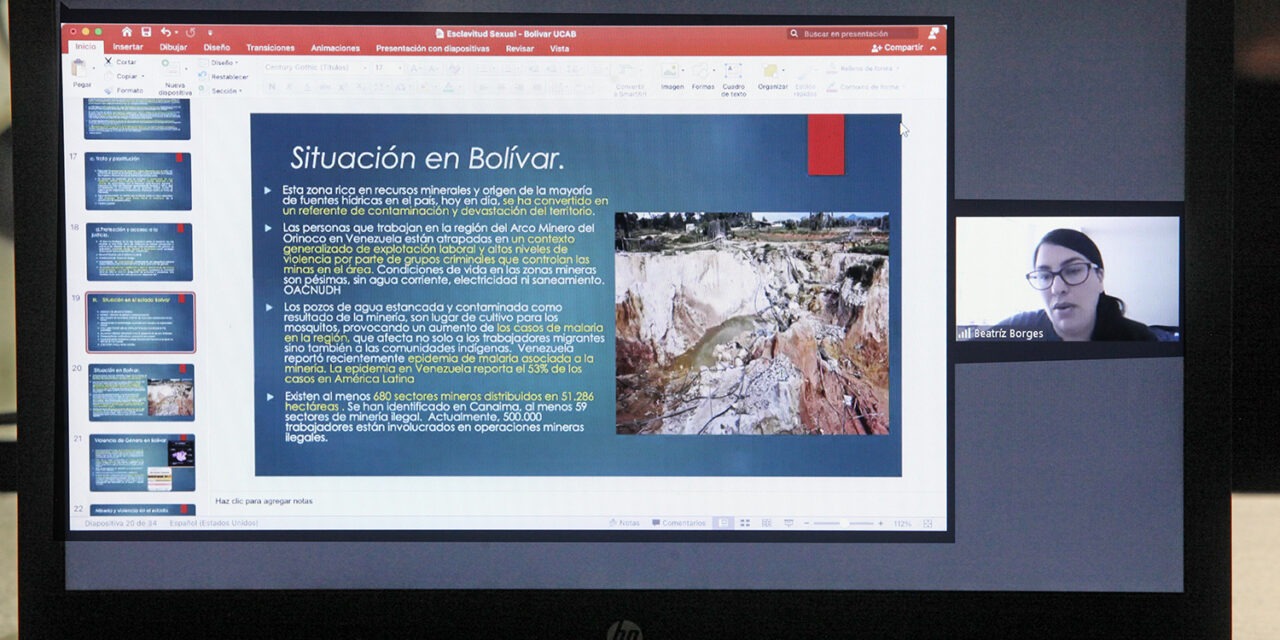
Task: Click the zoom slider in status bar
Action: click(x=844, y=524)
